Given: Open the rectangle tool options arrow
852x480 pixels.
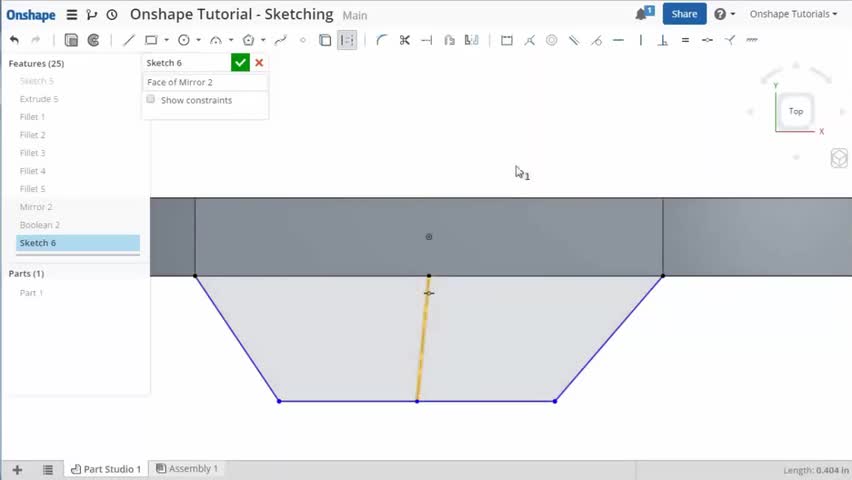Looking at the screenshot, I should [x=166, y=40].
